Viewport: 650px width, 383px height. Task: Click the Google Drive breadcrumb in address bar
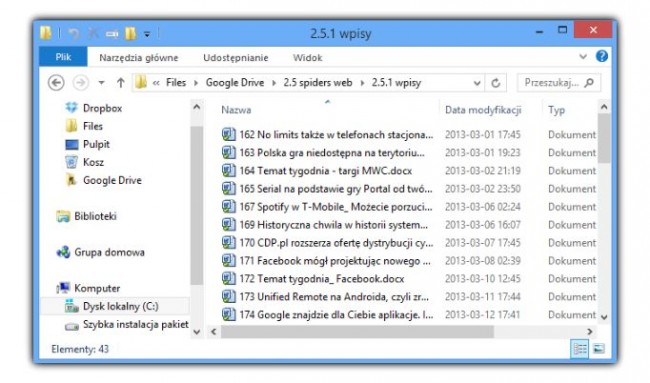coord(235,82)
